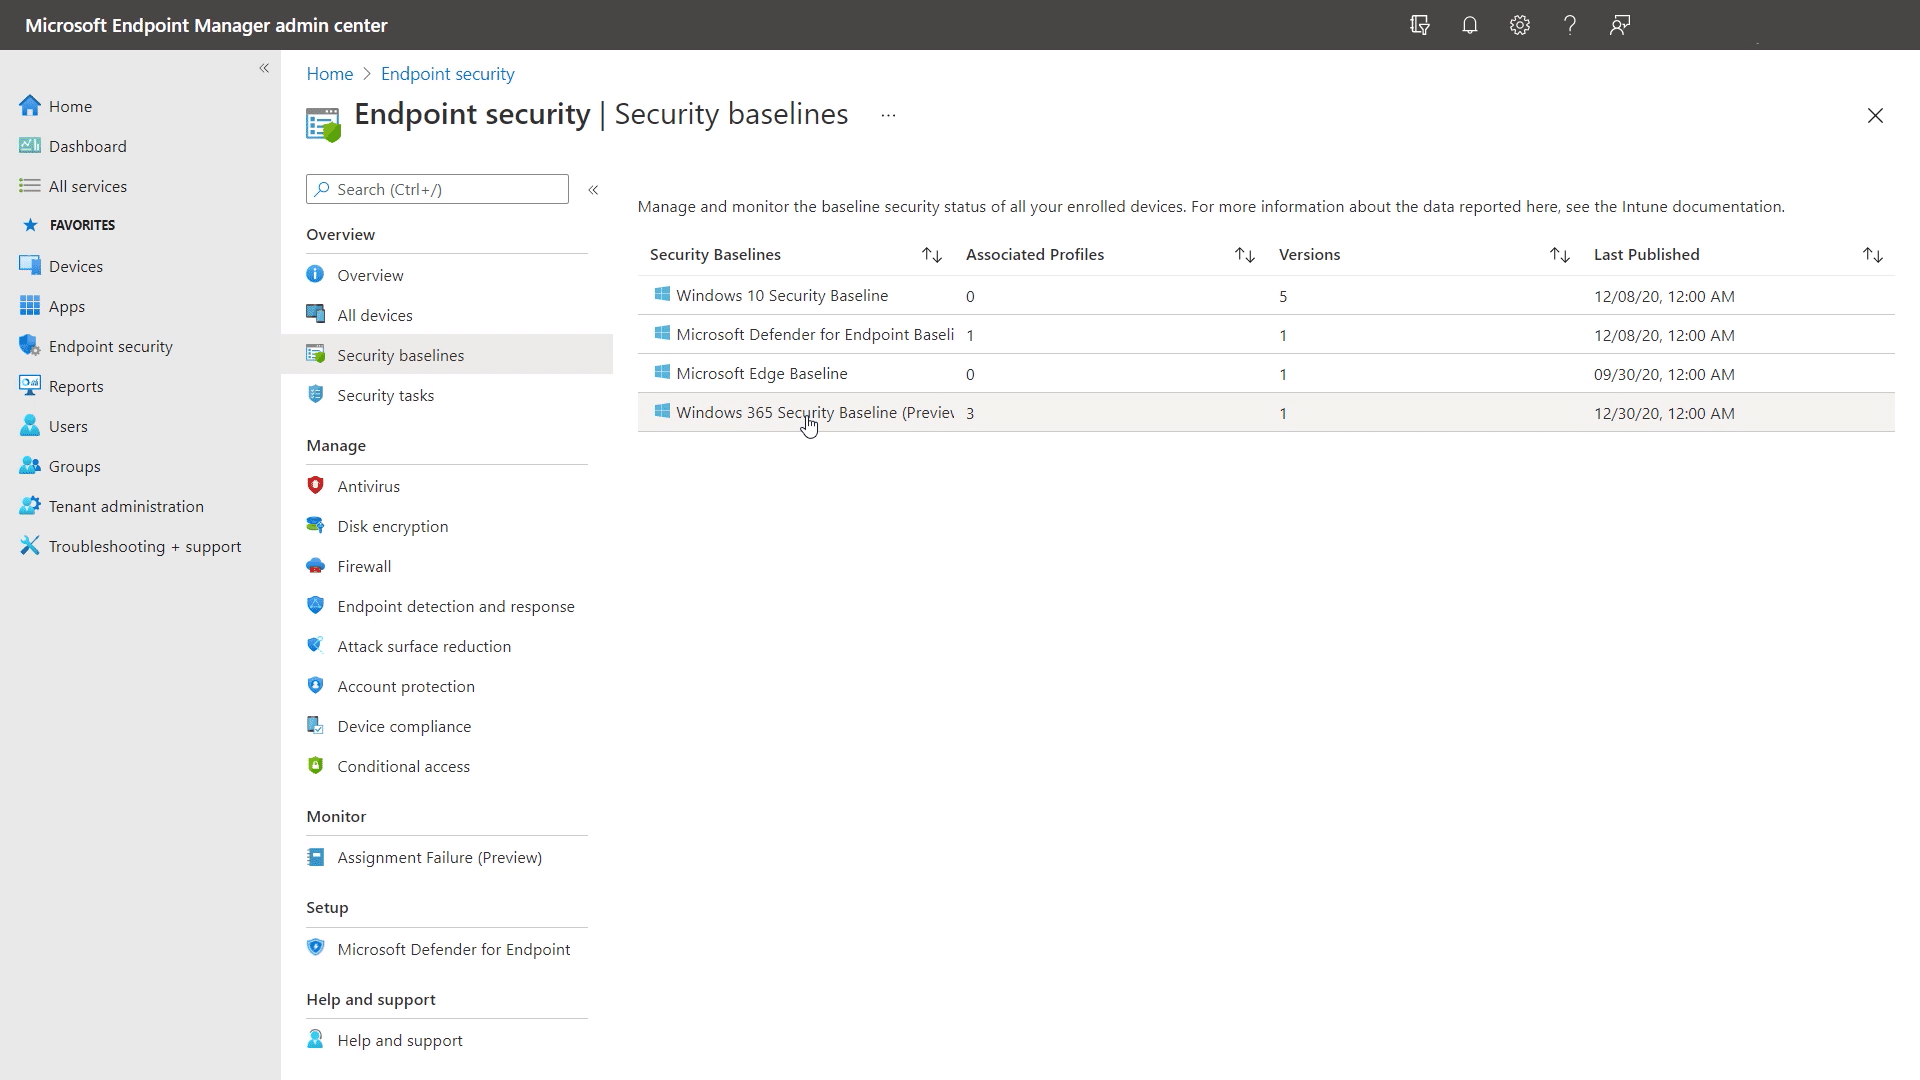
Task: Click the Endpoint detection and response icon
Action: 315,605
